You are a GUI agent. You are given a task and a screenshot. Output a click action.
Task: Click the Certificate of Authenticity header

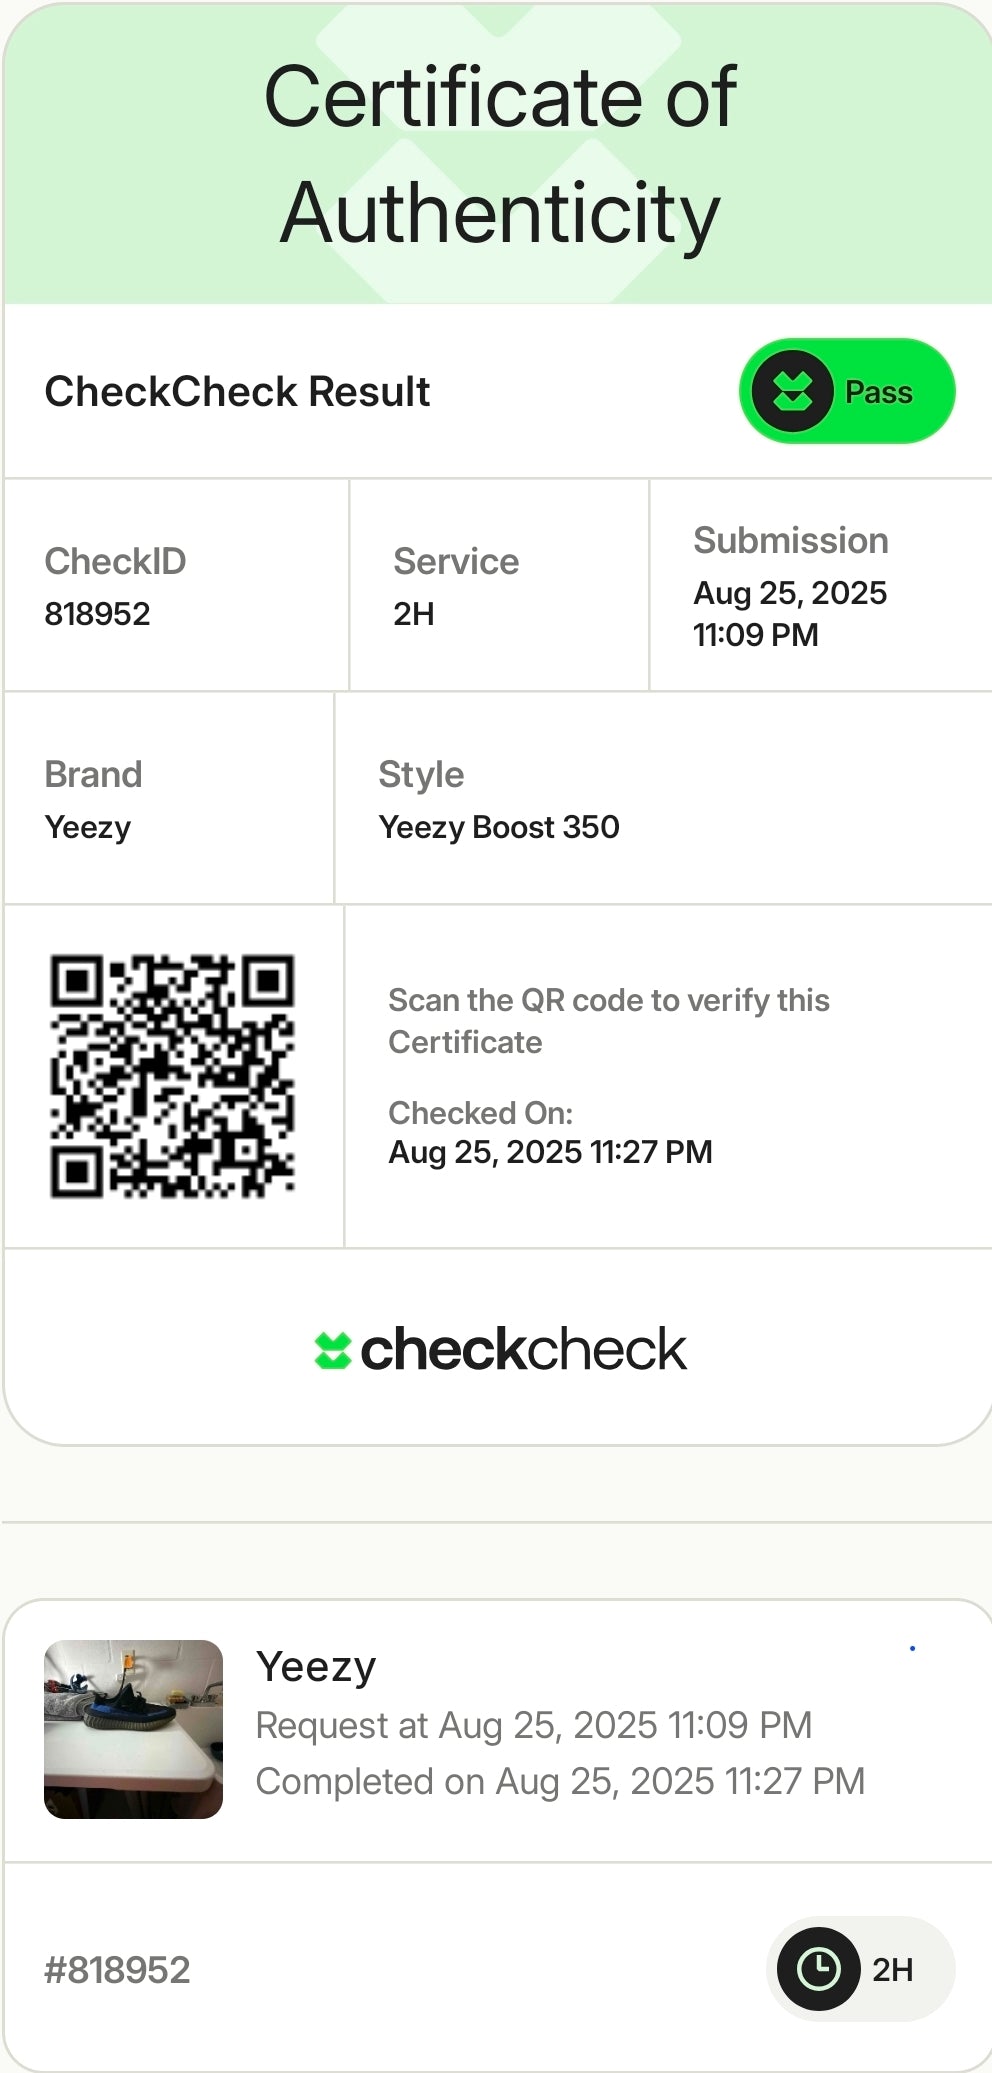499,153
